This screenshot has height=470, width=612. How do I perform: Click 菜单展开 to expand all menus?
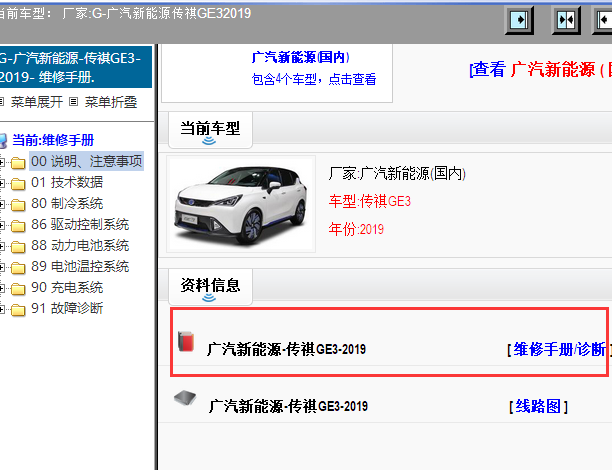pyautogui.click(x=37, y=102)
